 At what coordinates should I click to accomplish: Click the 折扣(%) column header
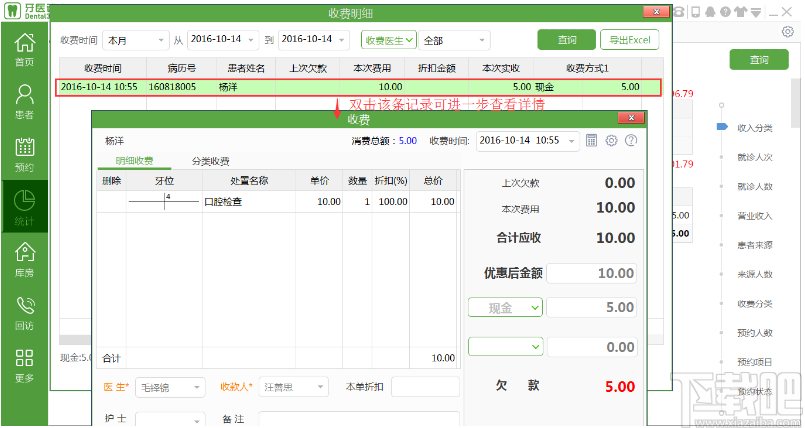click(391, 181)
